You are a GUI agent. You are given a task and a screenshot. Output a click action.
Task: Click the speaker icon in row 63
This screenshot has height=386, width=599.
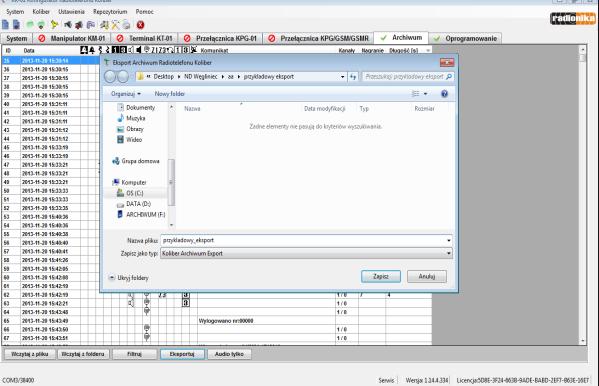131,303
